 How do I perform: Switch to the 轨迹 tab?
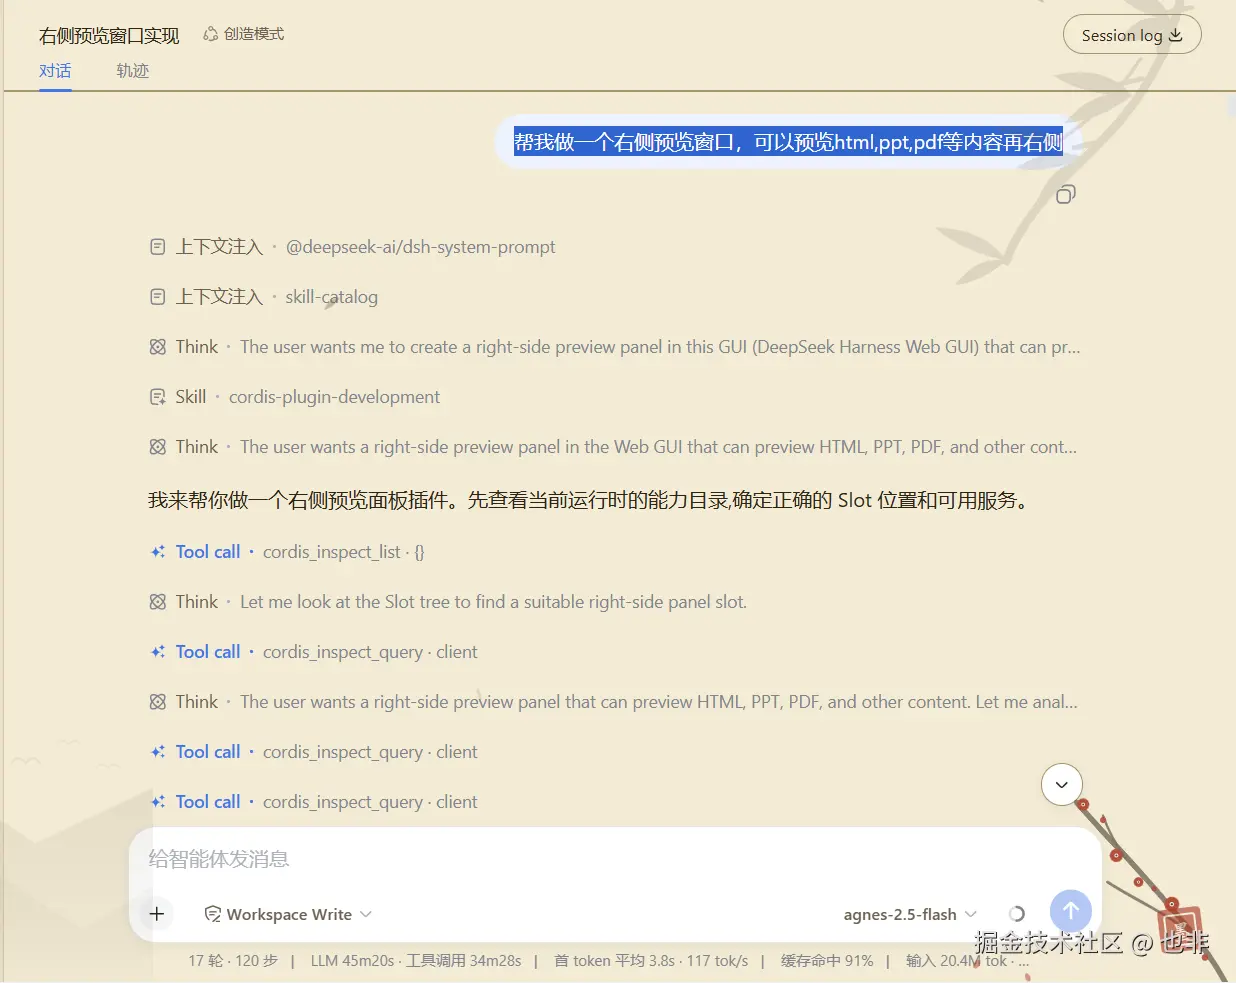coord(132,71)
